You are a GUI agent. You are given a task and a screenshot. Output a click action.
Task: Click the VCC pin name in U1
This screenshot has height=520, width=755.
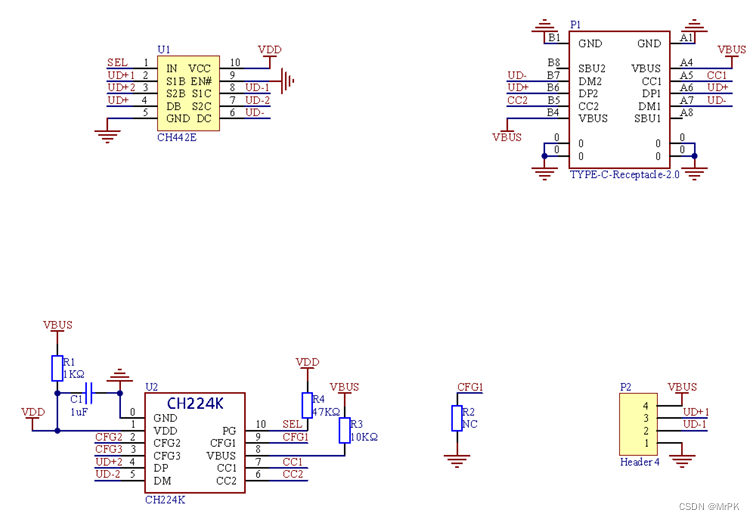pos(199,68)
